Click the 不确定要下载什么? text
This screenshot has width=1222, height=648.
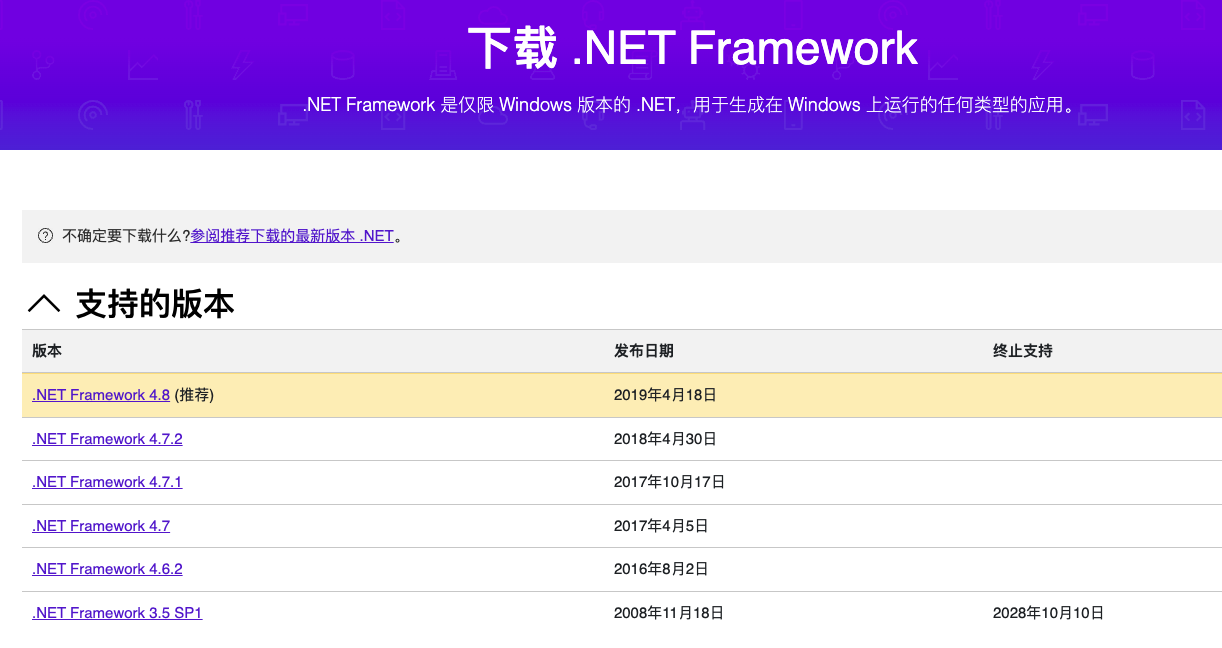coord(126,237)
